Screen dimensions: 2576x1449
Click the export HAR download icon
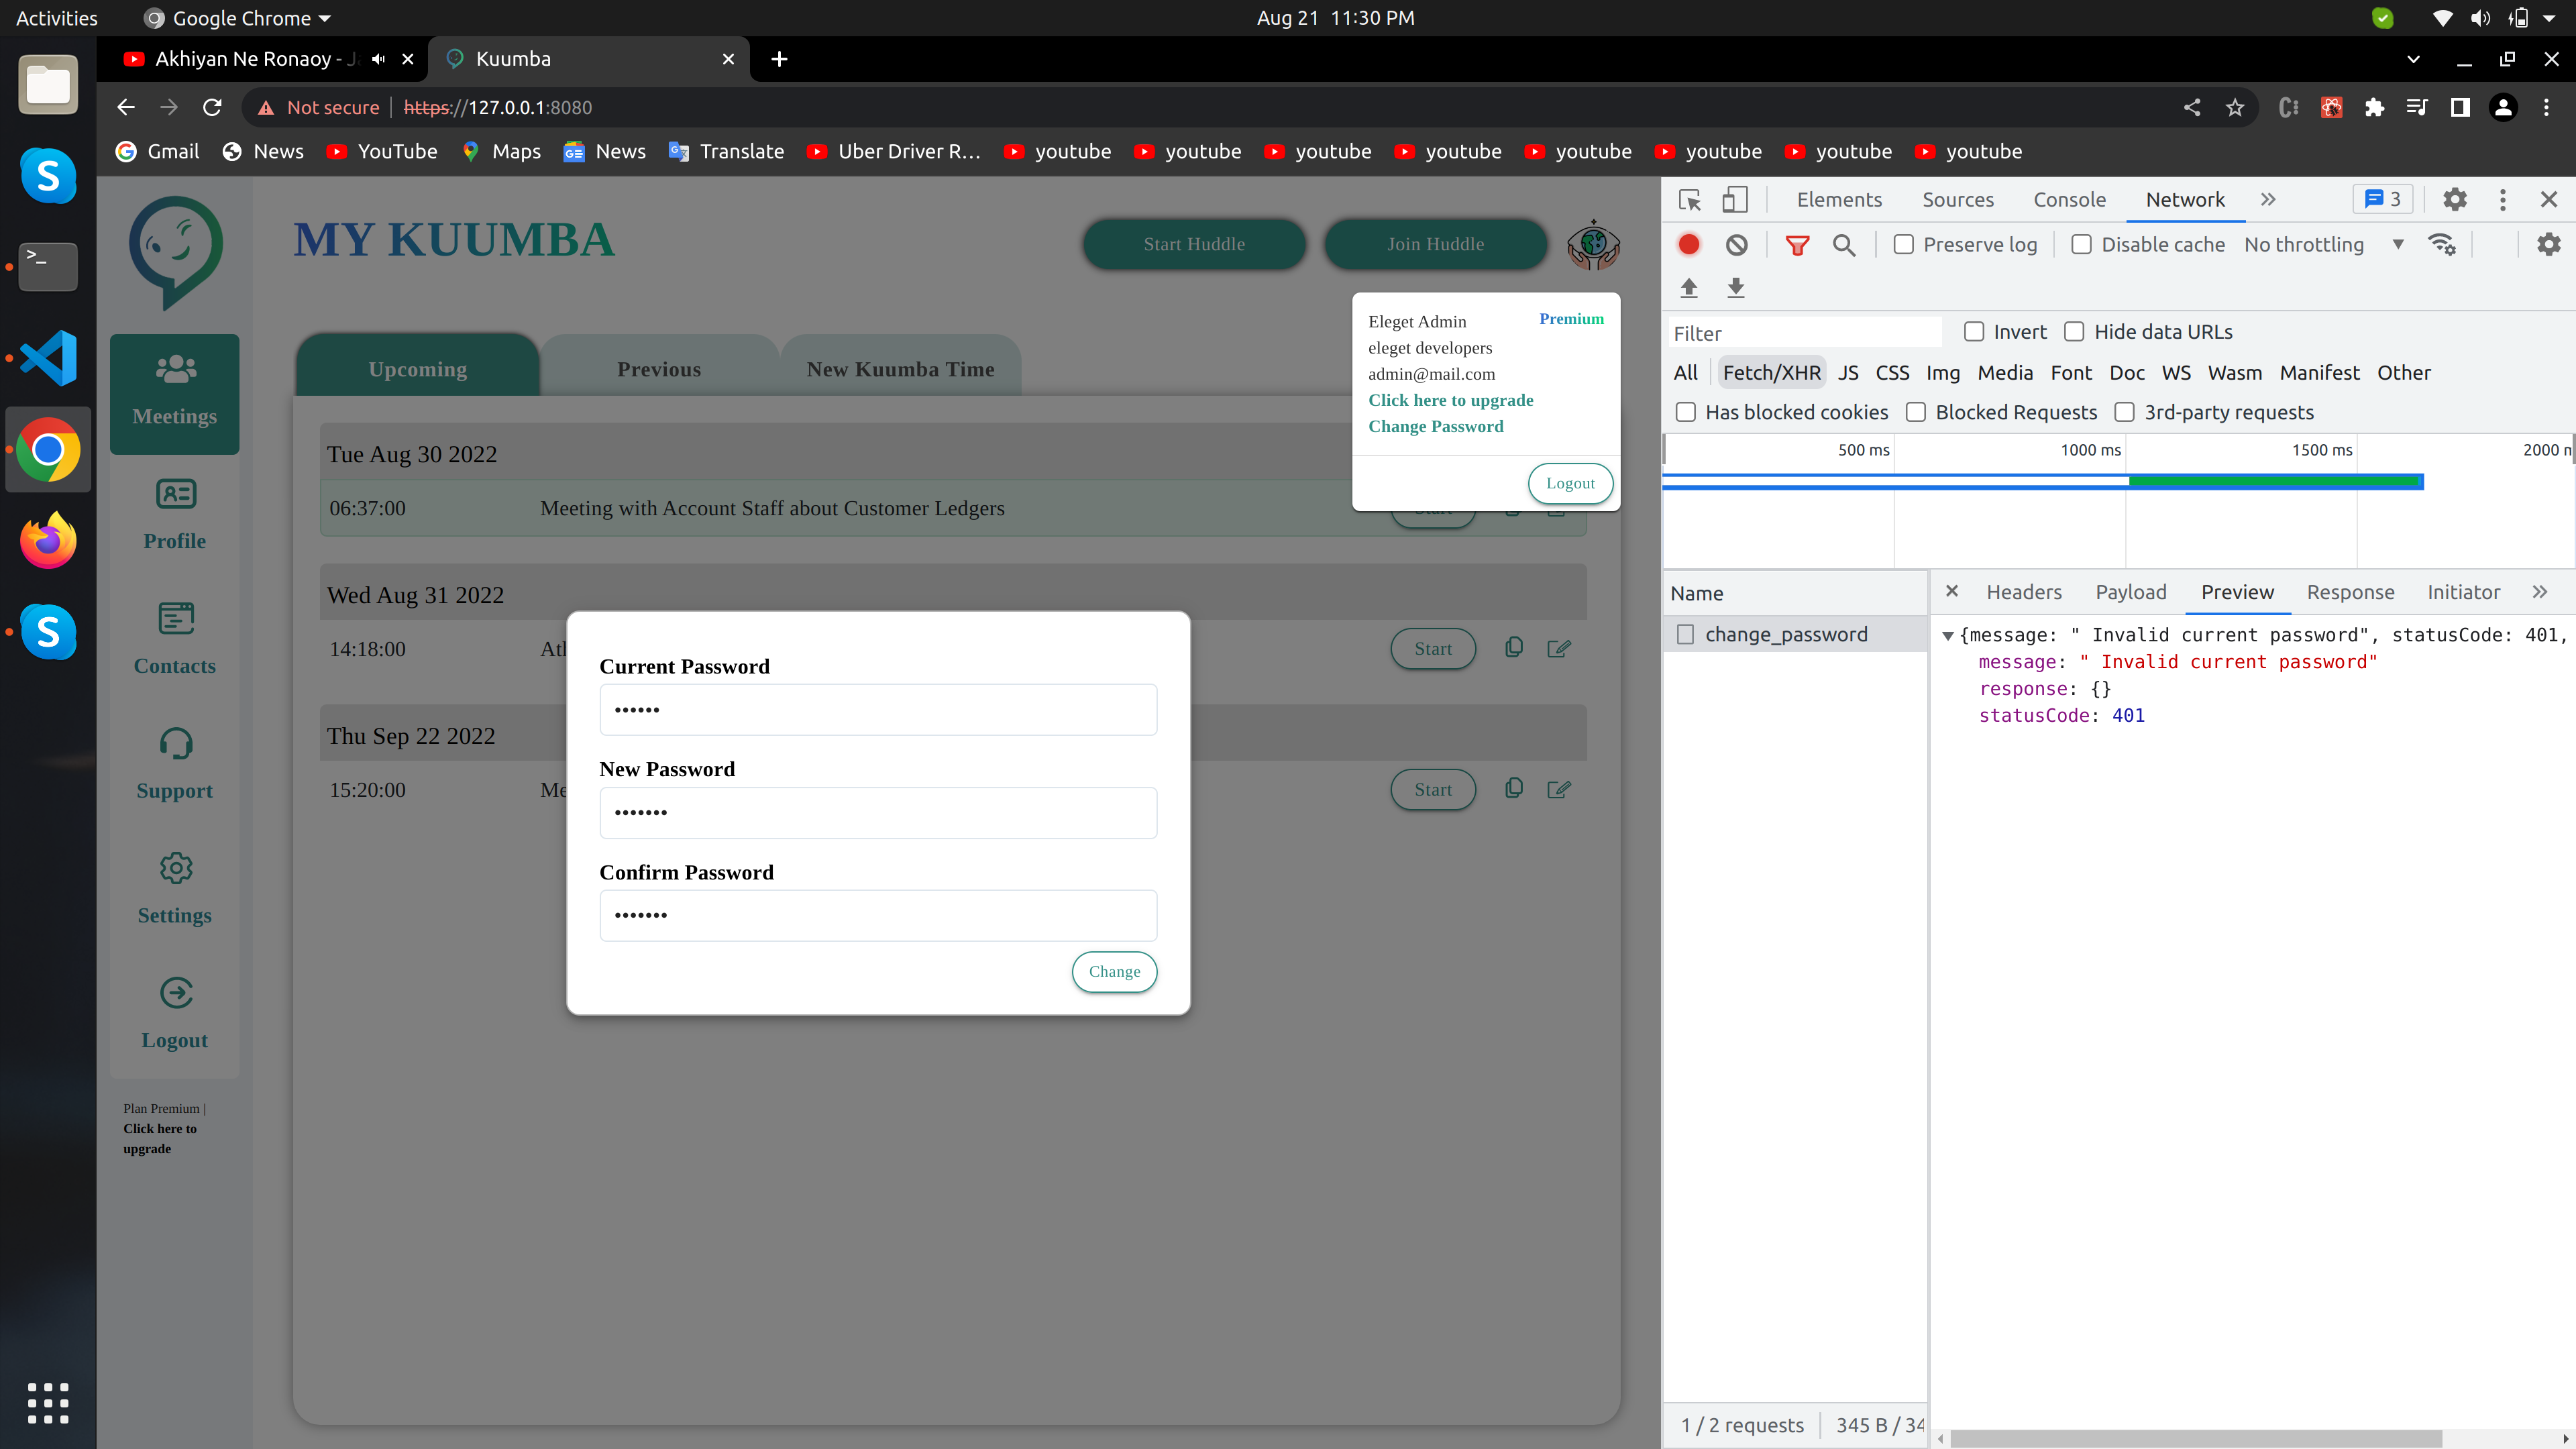click(1736, 288)
